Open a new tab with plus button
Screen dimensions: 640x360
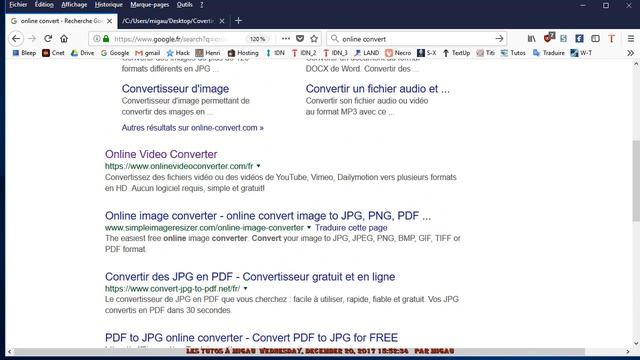(x=239, y=21)
